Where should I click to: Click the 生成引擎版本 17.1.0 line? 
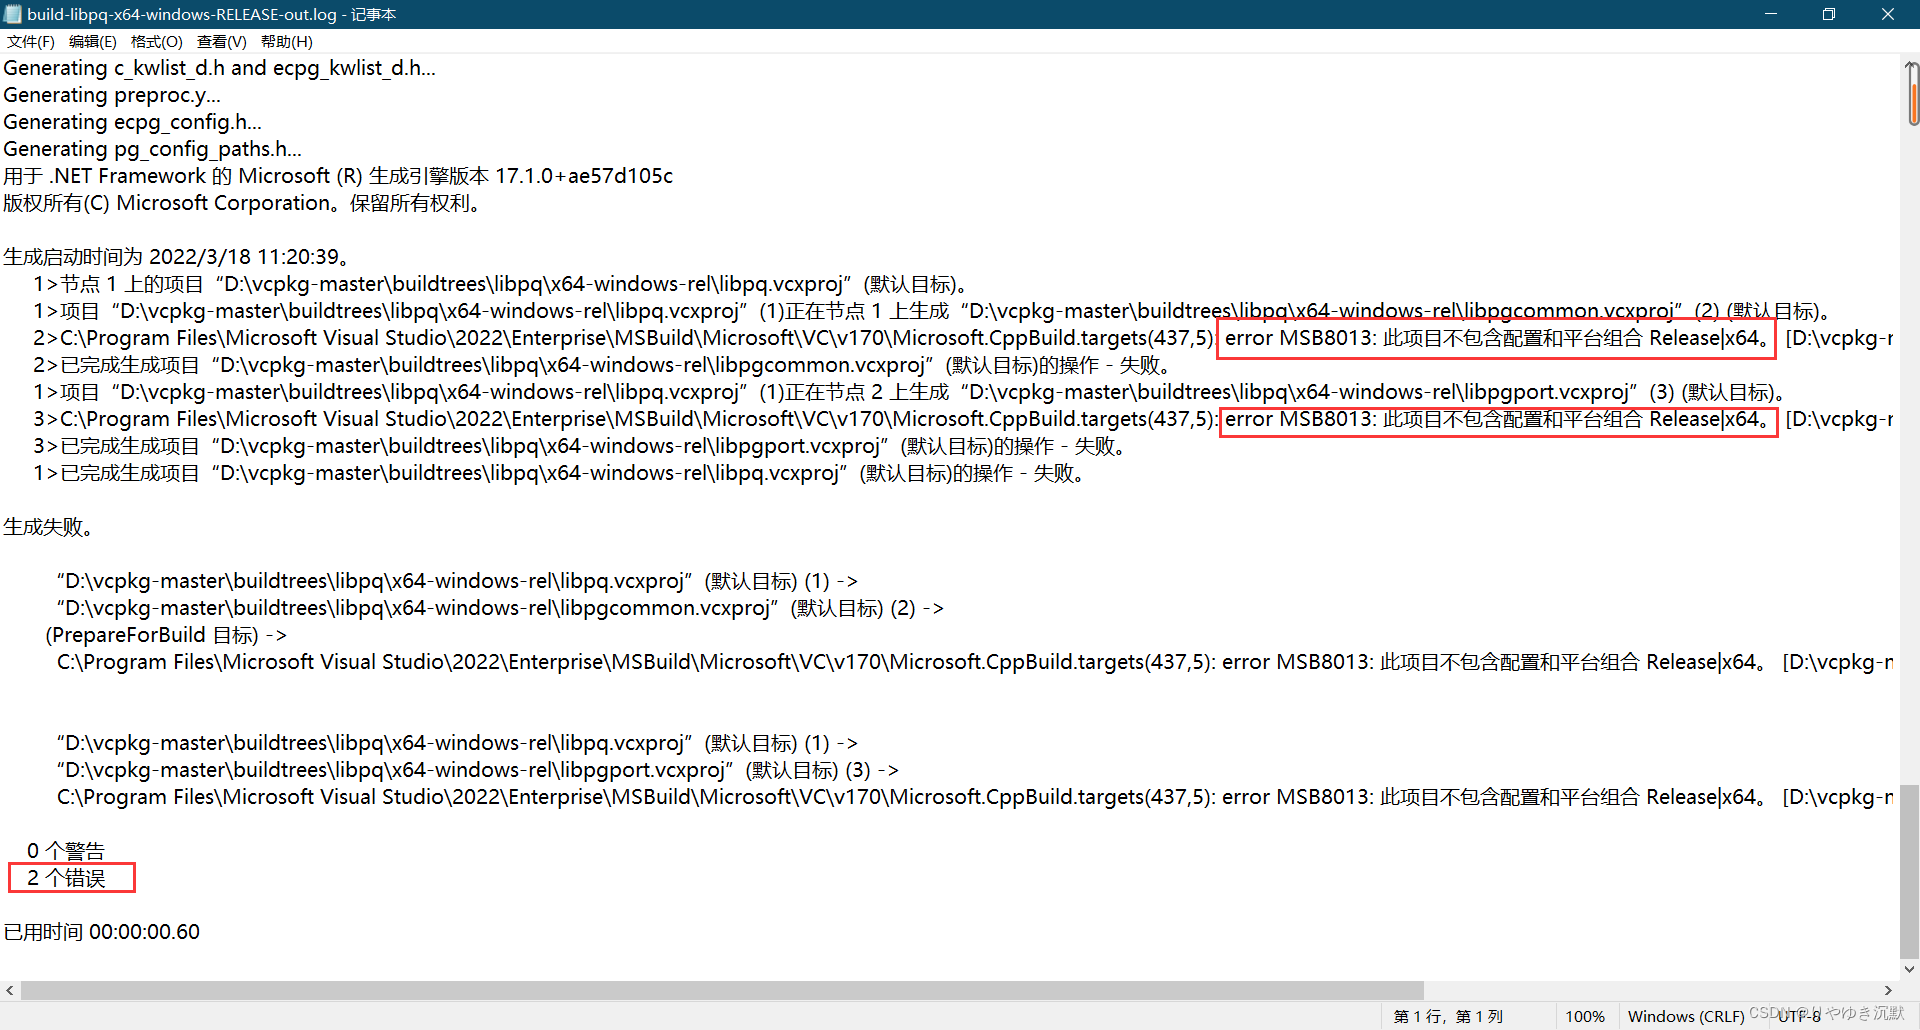click(338, 176)
